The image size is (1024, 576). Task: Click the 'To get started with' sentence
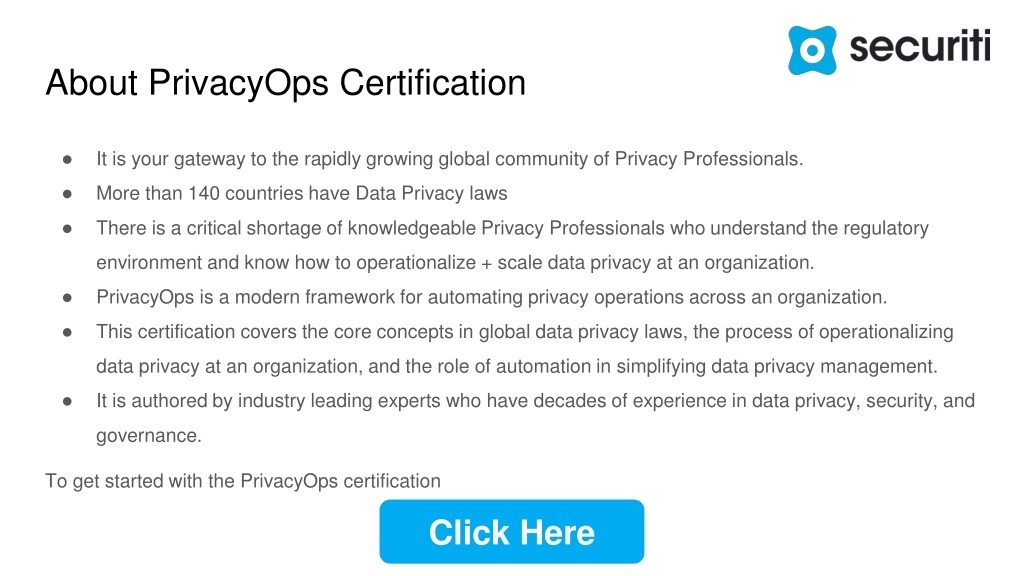pyautogui.click(x=243, y=482)
